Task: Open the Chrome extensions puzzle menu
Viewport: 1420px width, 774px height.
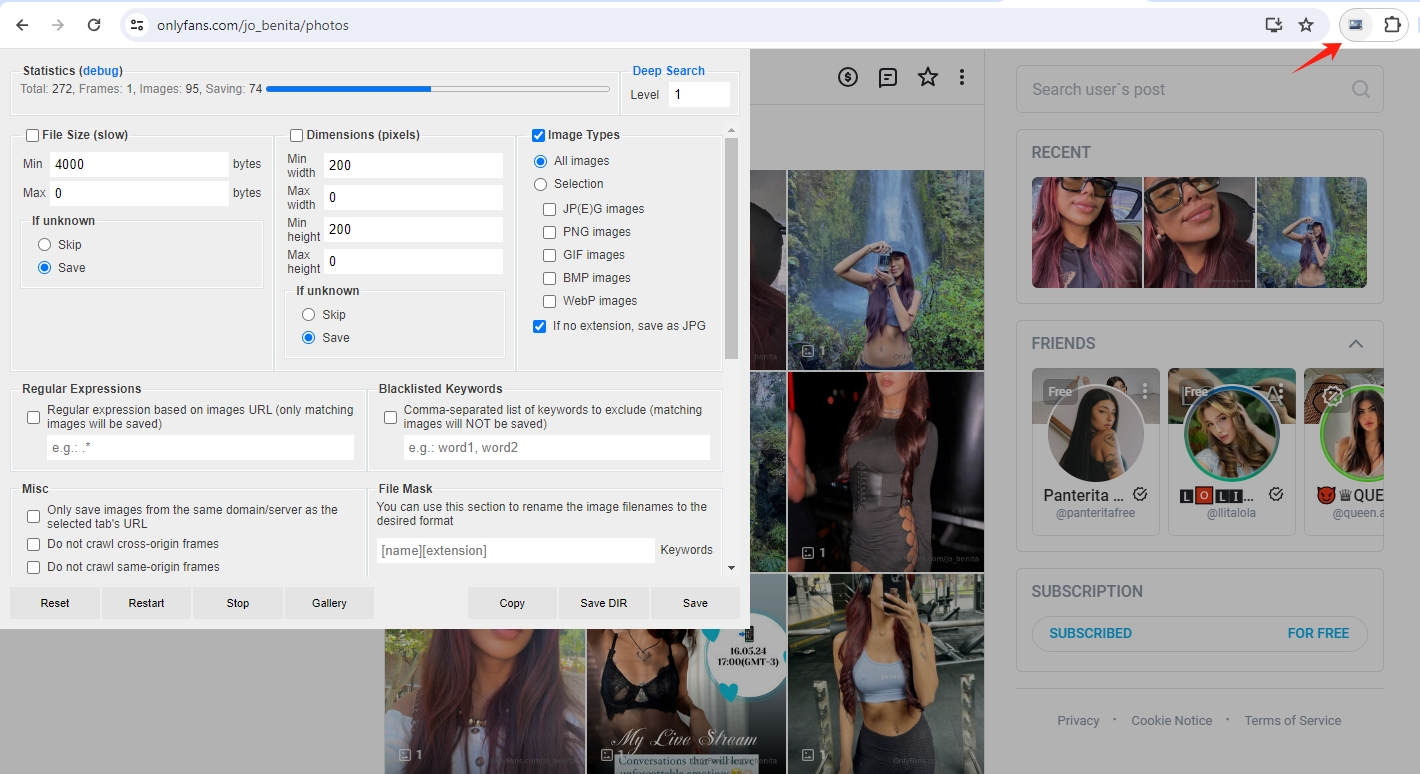Action: [x=1392, y=25]
